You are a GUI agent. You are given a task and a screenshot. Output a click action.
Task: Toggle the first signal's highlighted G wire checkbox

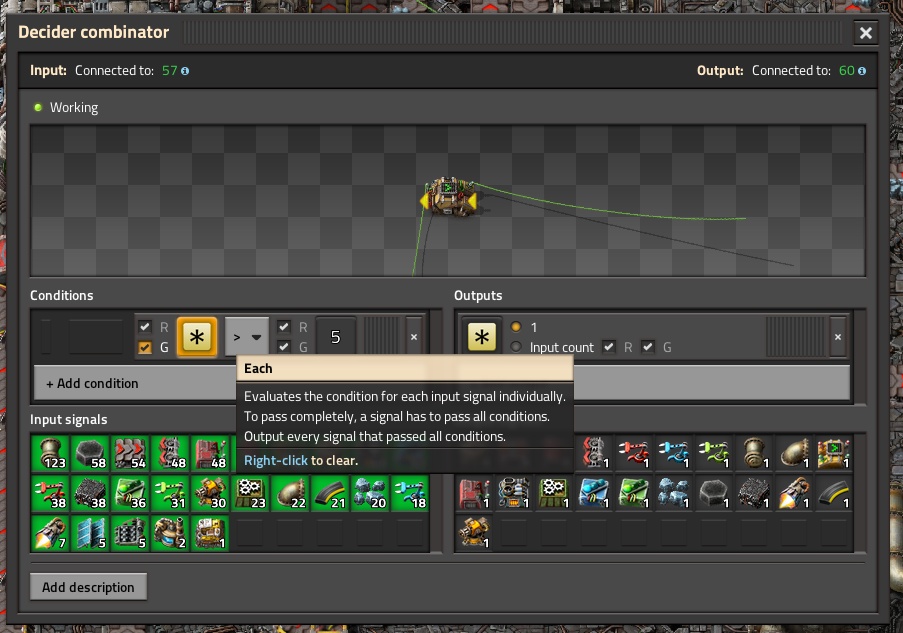[145, 347]
